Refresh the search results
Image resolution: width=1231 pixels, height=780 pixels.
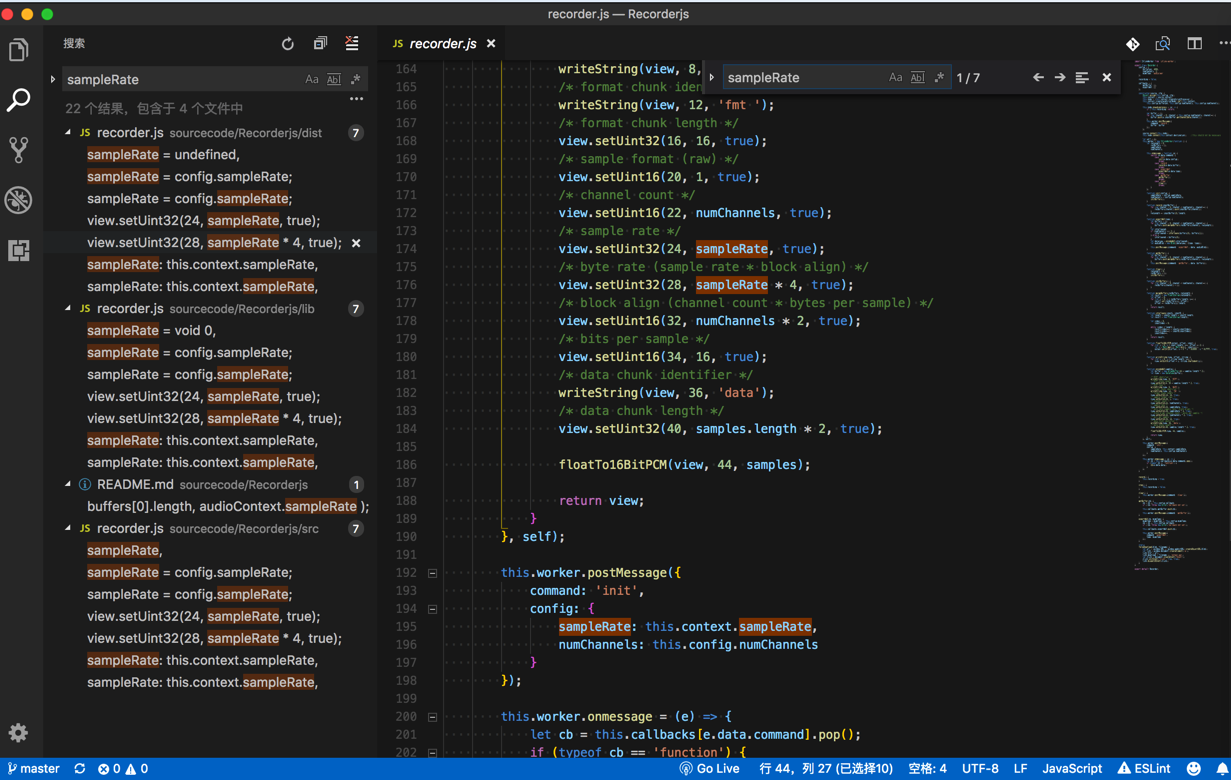coord(288,44)
